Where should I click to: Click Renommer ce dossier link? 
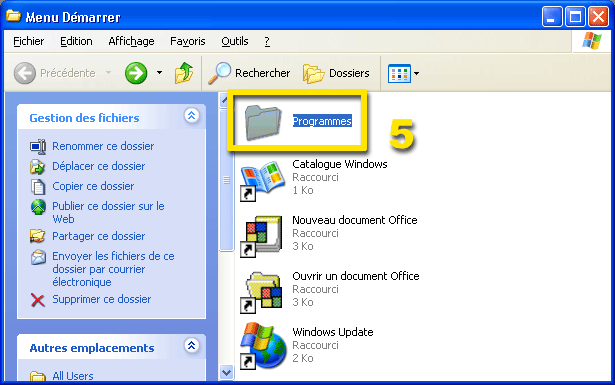pyautogui.click(x=103, y=146)
